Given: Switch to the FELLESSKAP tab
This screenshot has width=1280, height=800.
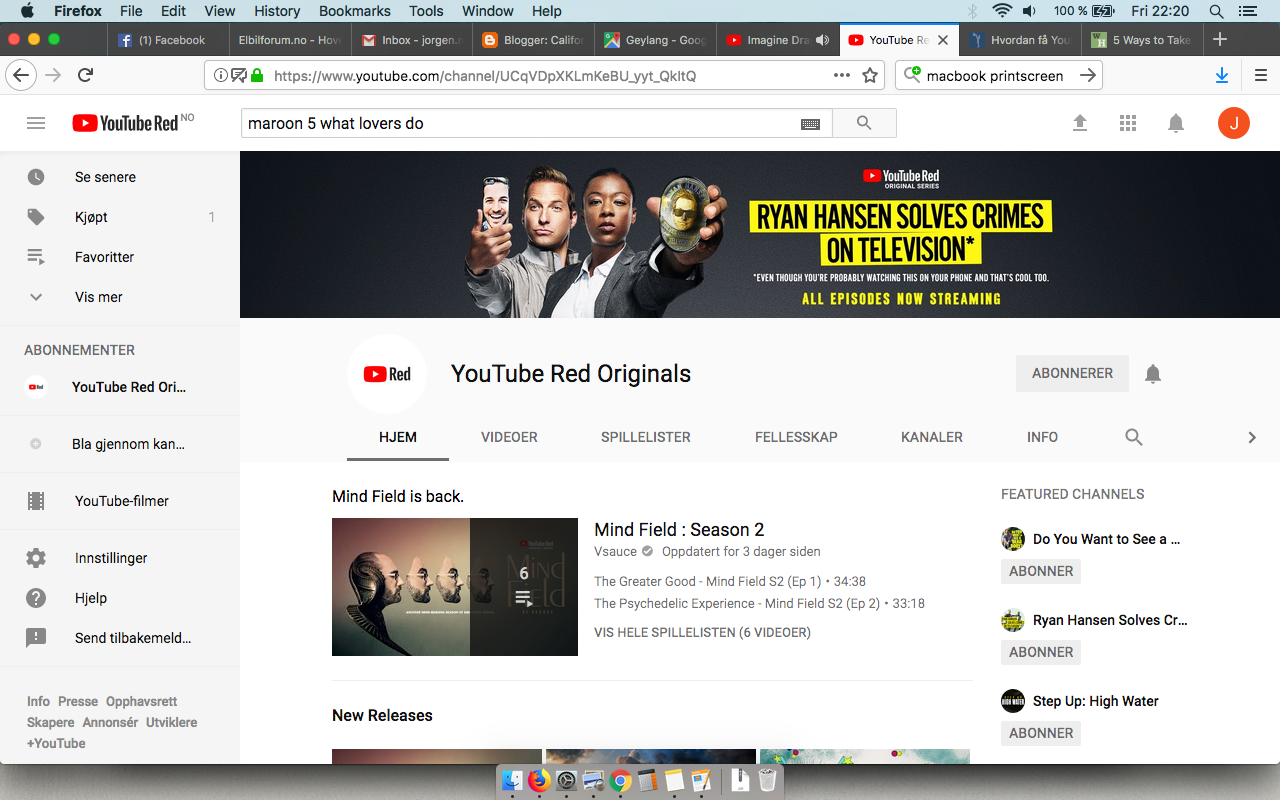Looking at the screenshot, I should (x=796, y=437).
